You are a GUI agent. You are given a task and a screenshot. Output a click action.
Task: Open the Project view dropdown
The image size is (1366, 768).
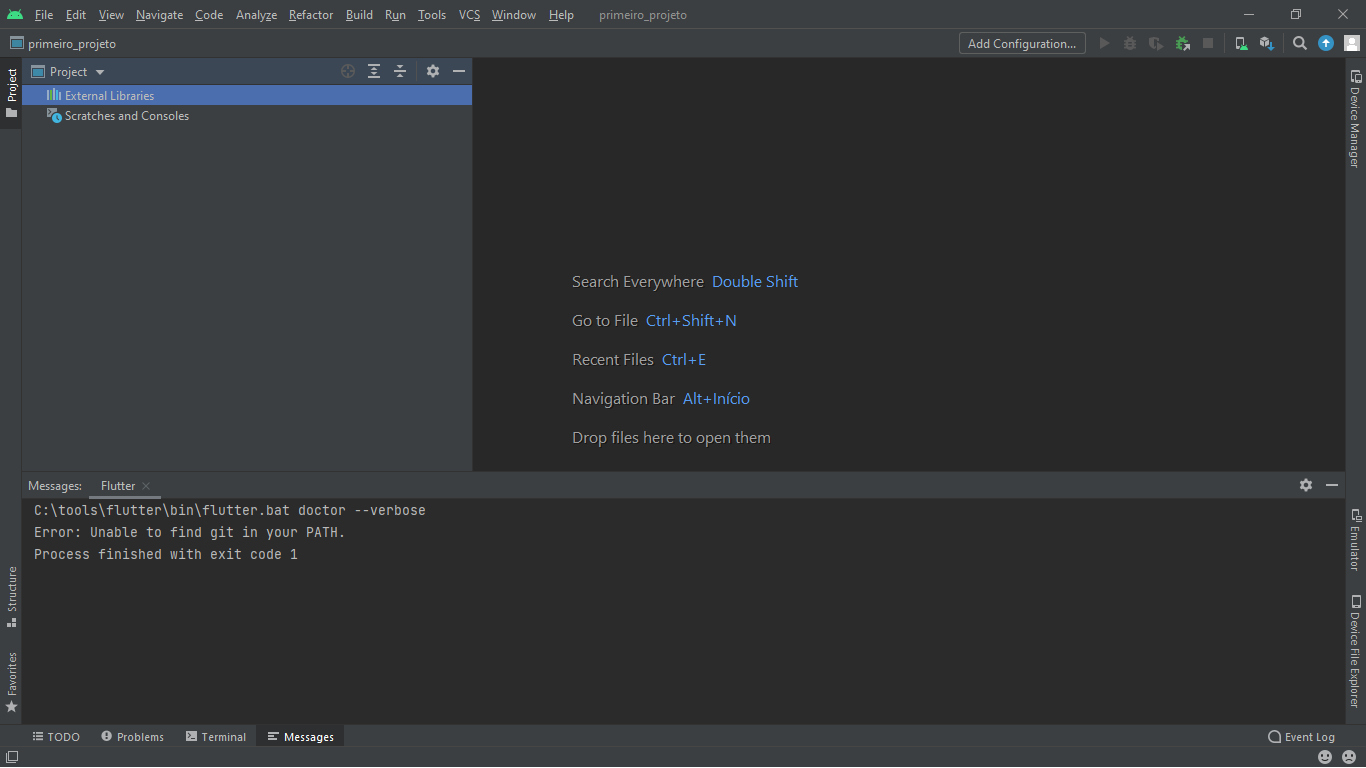coord(68,72)
